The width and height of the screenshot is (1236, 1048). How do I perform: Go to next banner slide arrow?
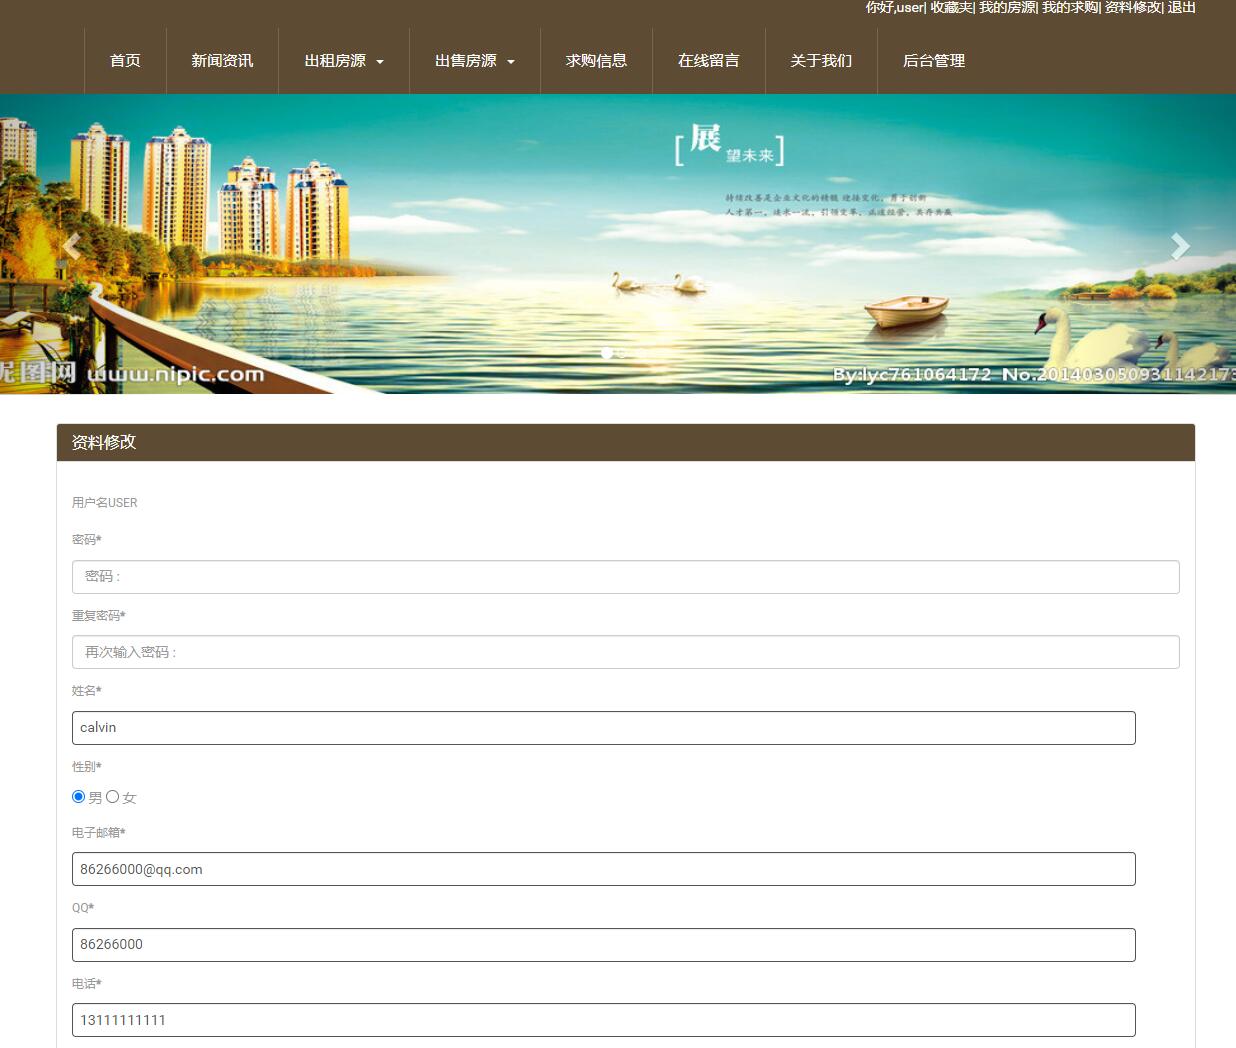click(x=1180, y=246)
